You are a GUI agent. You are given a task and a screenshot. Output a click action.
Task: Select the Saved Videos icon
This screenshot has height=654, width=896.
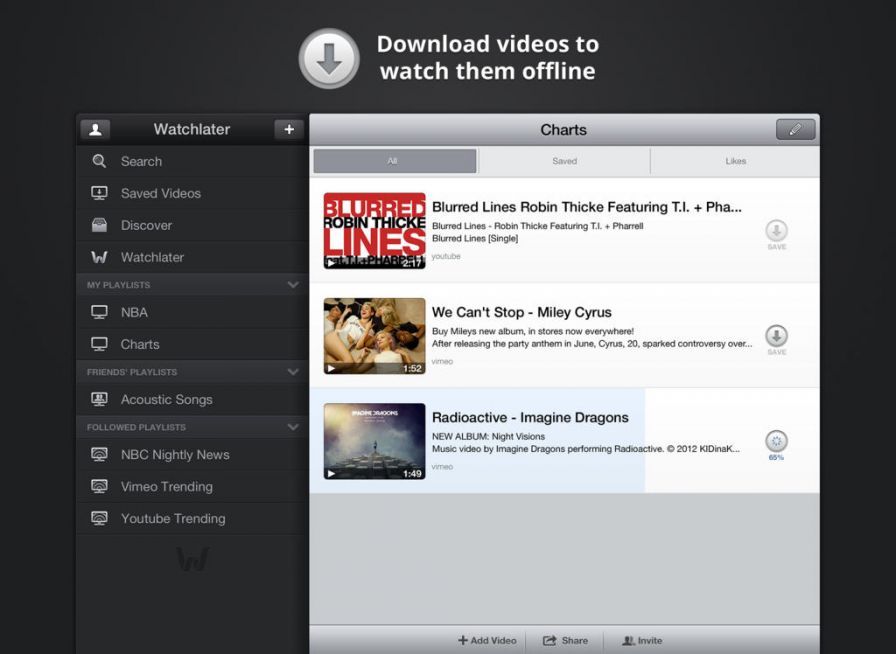(99, 193)
